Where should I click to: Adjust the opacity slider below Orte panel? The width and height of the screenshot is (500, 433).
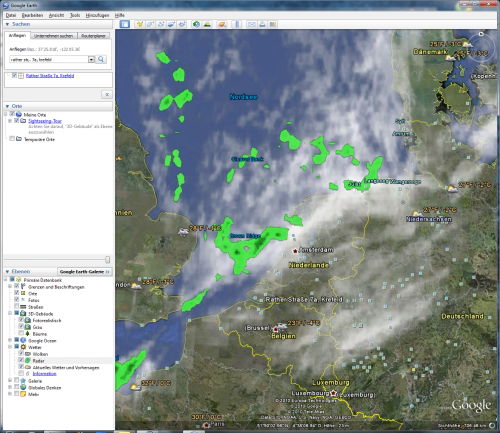pyautogui.click(x=107, y=259)
